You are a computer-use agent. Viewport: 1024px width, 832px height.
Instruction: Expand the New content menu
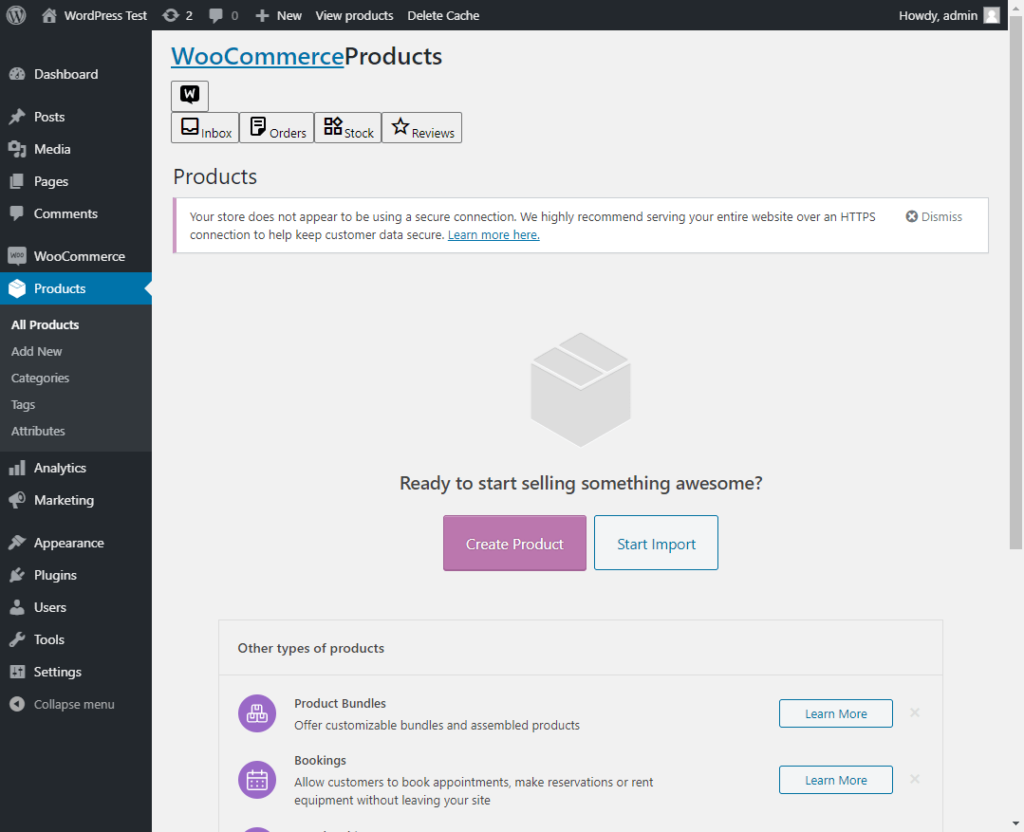278,15
